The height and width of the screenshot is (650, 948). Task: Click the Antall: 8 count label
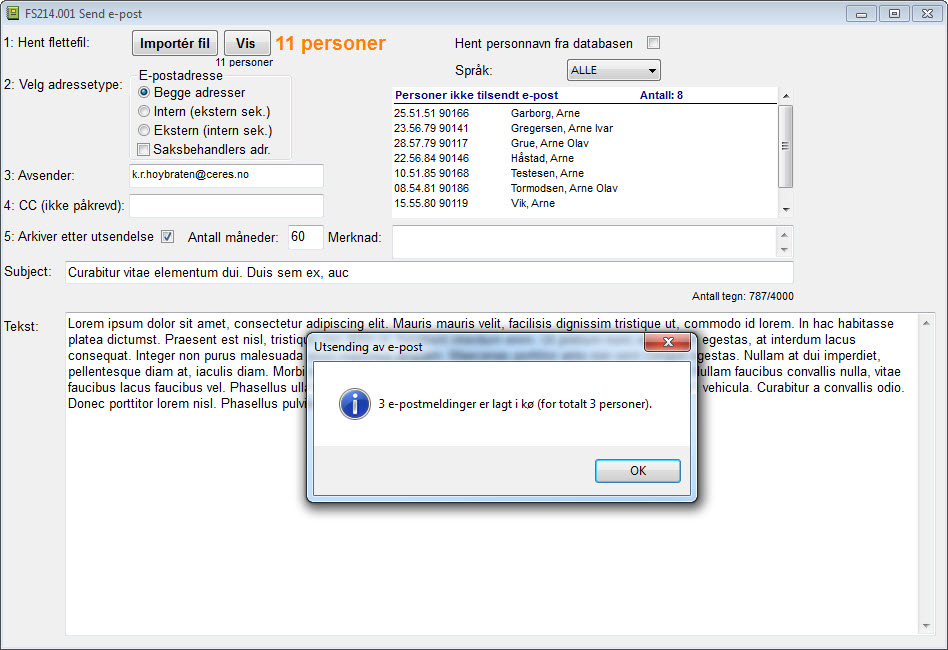pos(661,95)
